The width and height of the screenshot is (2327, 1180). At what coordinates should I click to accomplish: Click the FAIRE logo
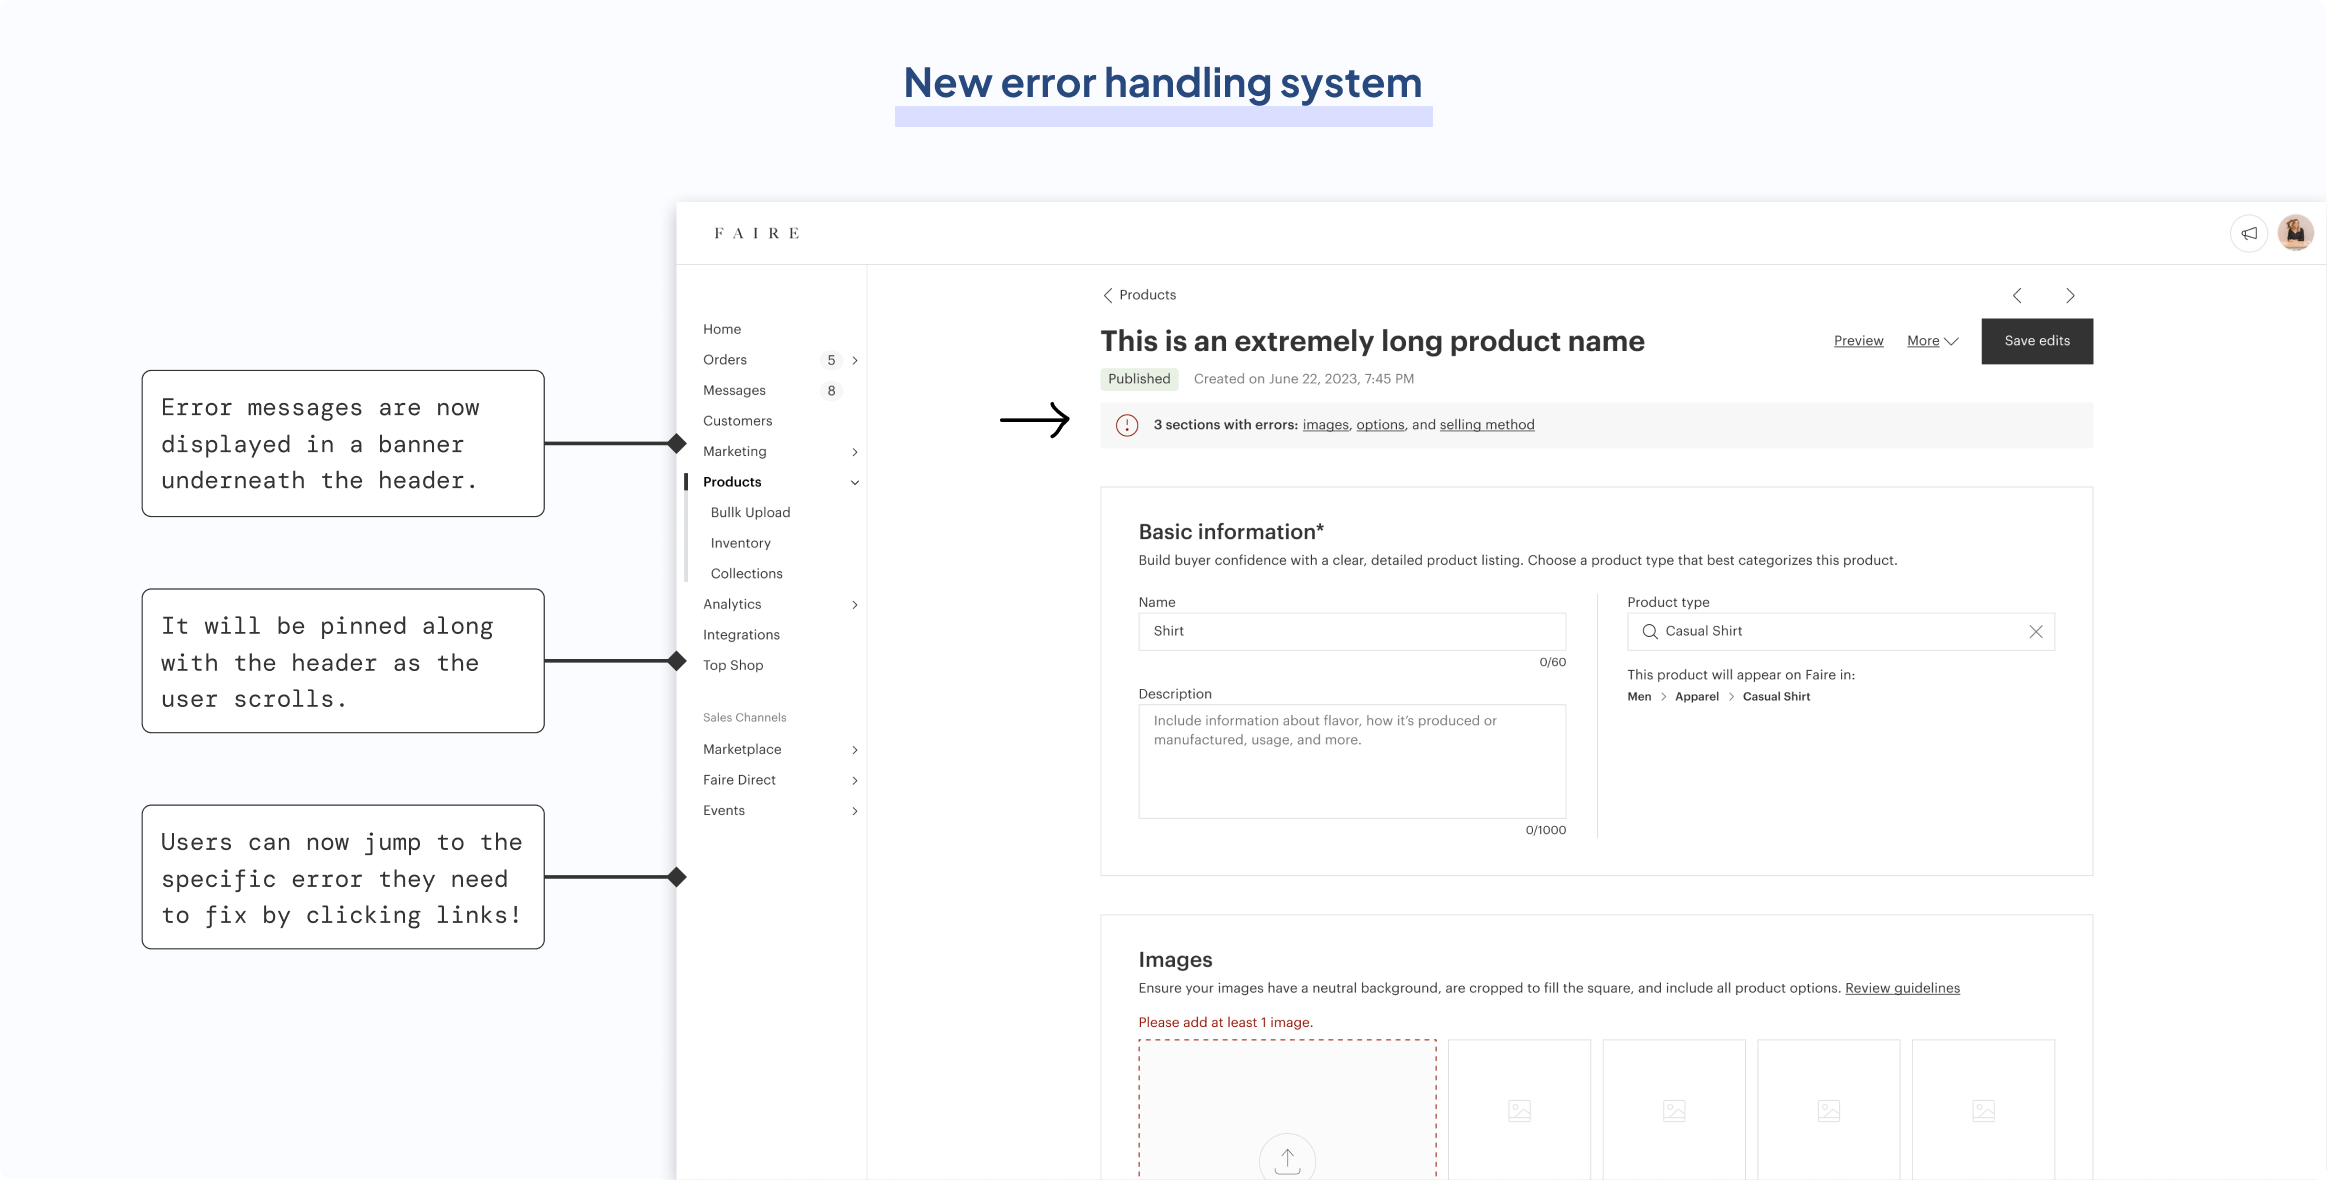click(x=756, y=233)
